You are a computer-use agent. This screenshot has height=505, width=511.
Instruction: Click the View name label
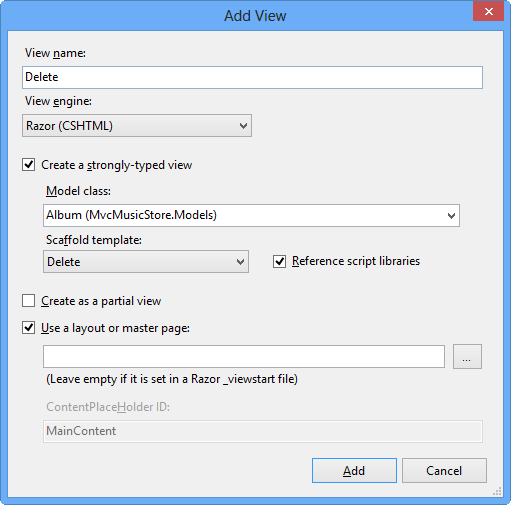click(55, 53)
